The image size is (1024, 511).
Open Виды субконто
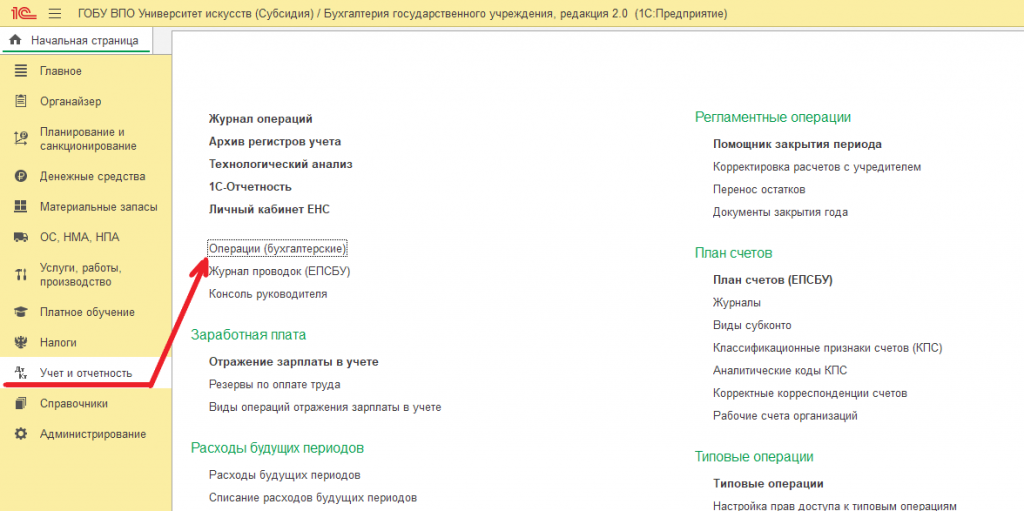(x=752, y=325)
